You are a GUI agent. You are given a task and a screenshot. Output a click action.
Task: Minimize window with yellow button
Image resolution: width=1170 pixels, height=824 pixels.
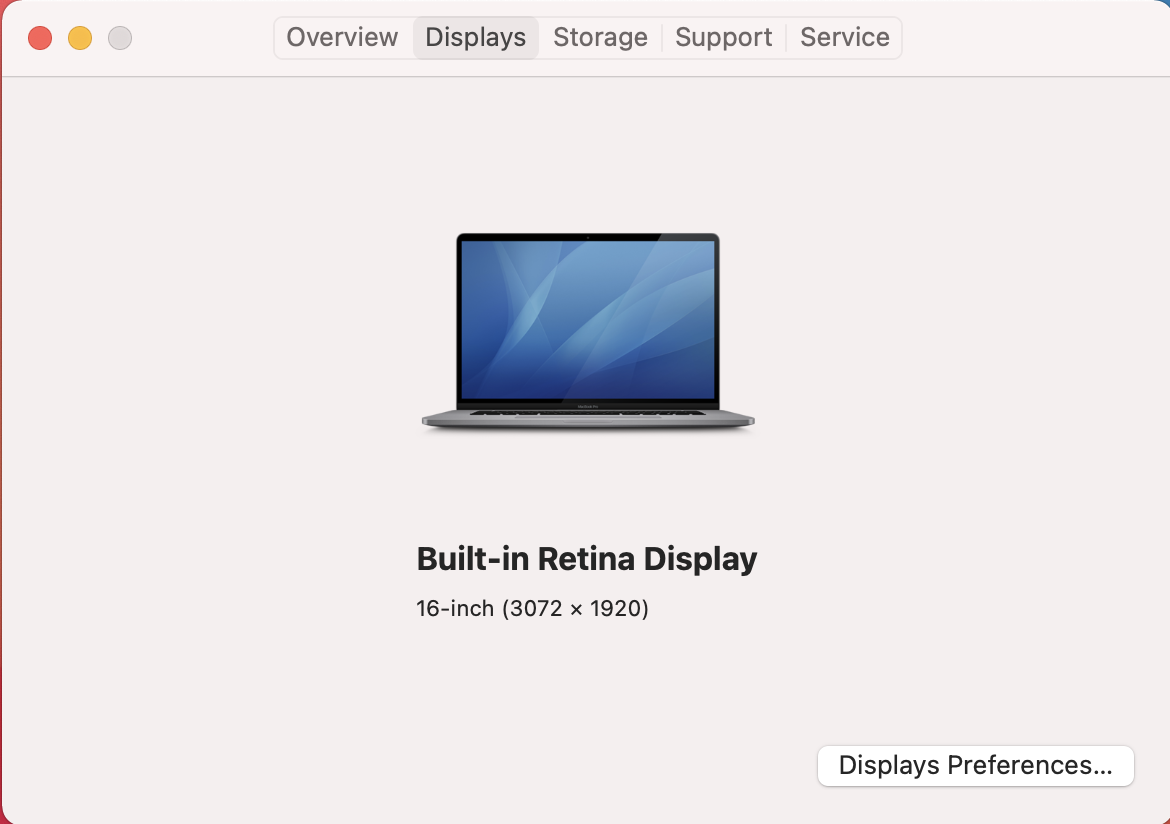(80, 38)
